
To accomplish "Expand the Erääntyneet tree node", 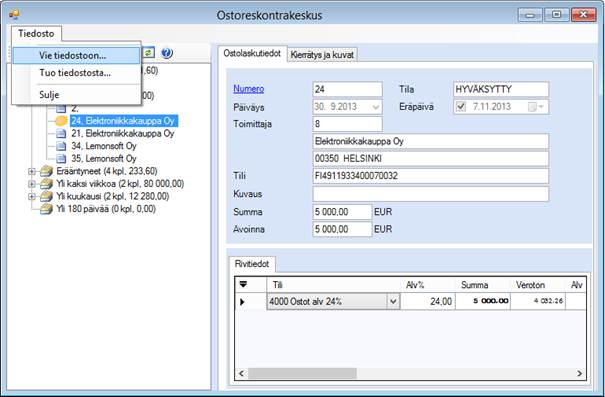I will [x=32, y=171].
